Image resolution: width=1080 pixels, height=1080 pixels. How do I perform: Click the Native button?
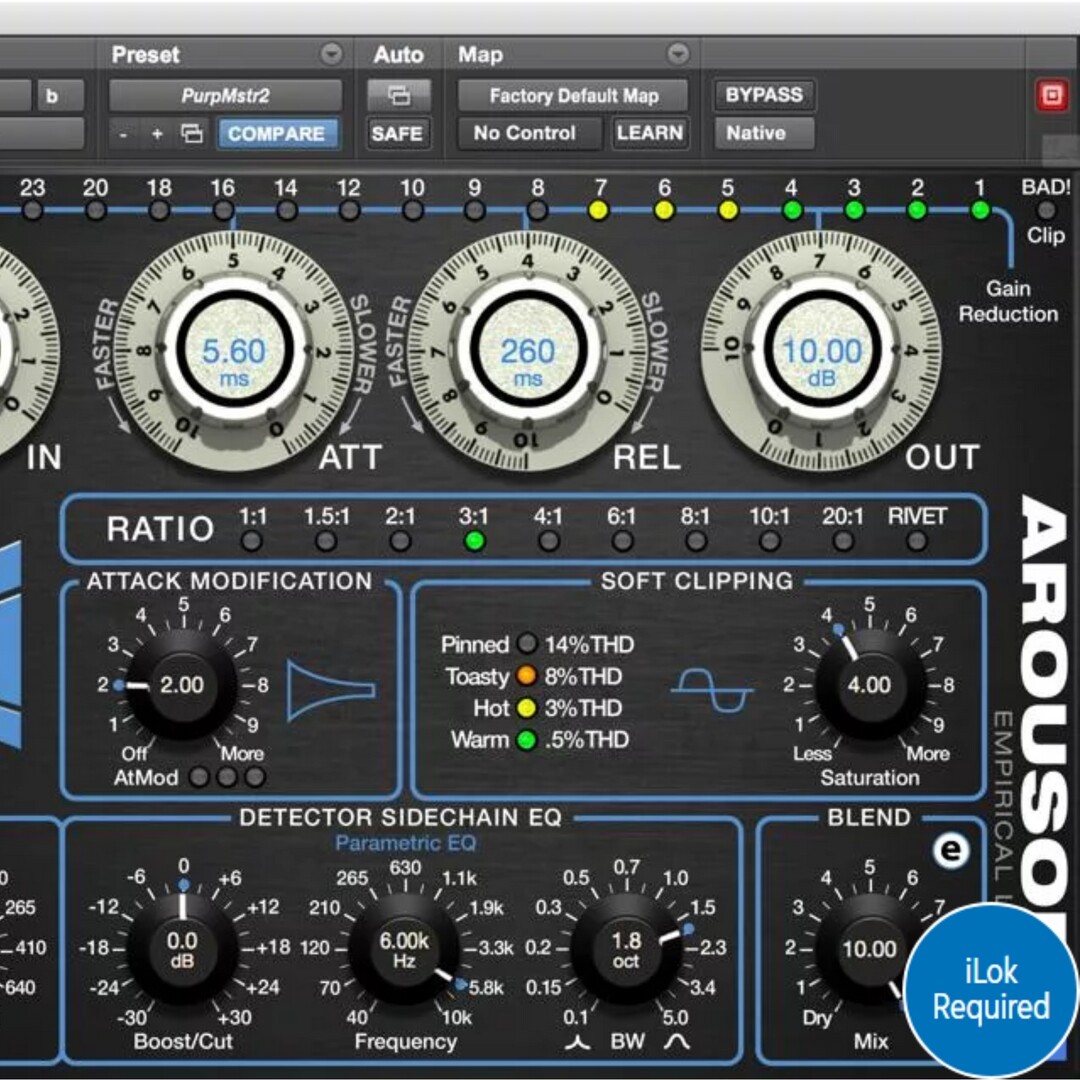point(764,133)
